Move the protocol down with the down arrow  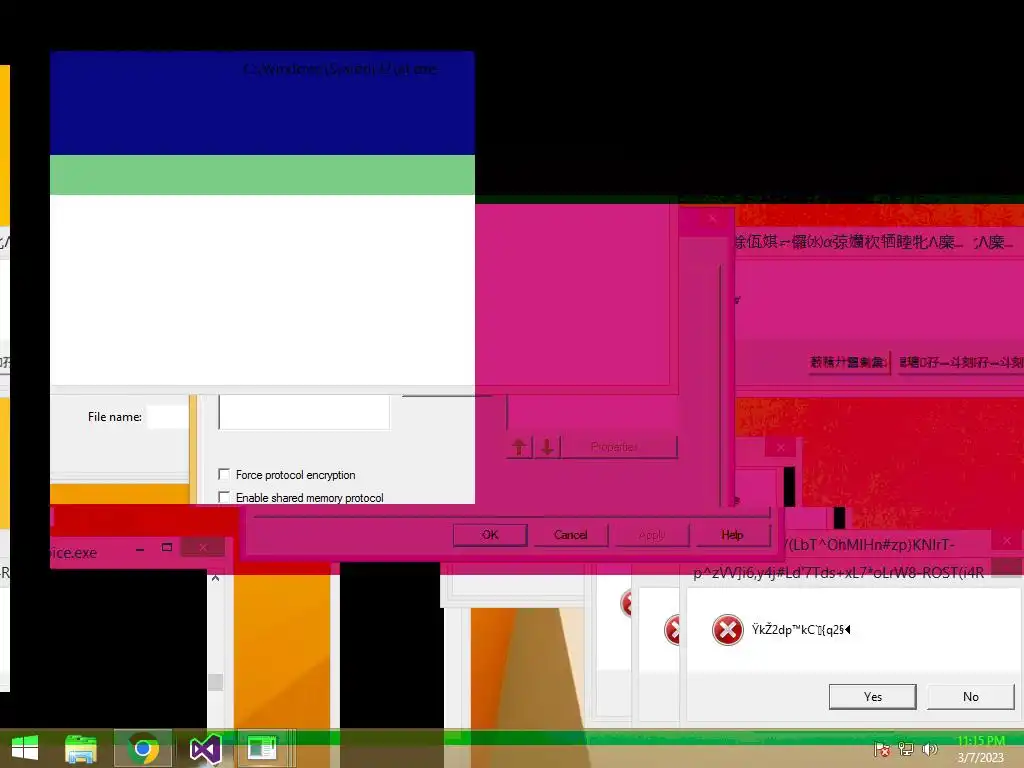(547, 447)
